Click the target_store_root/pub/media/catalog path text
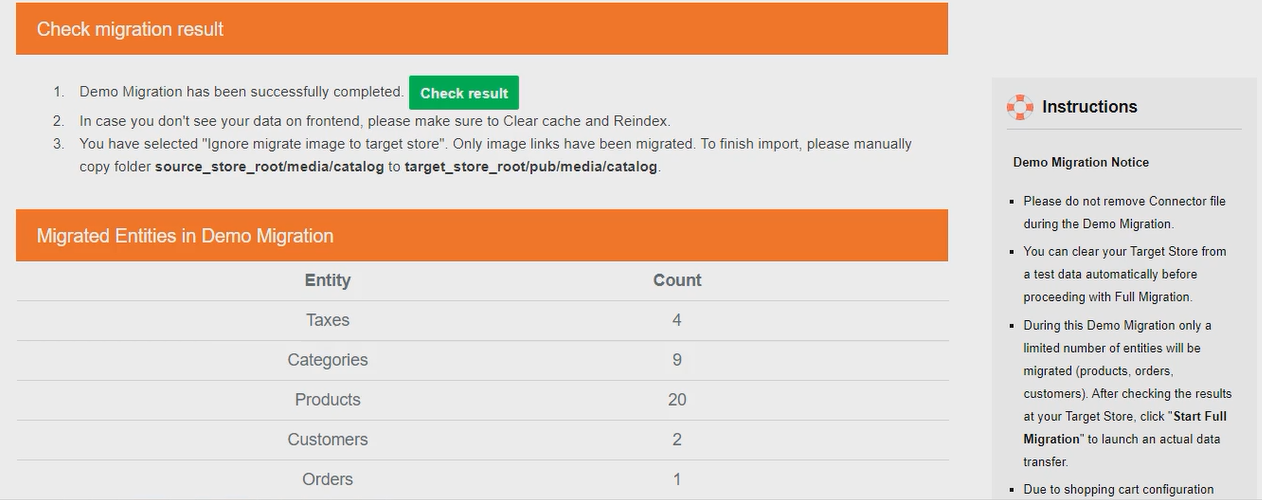Screen dimensions: 1262x500 point(531,167)
